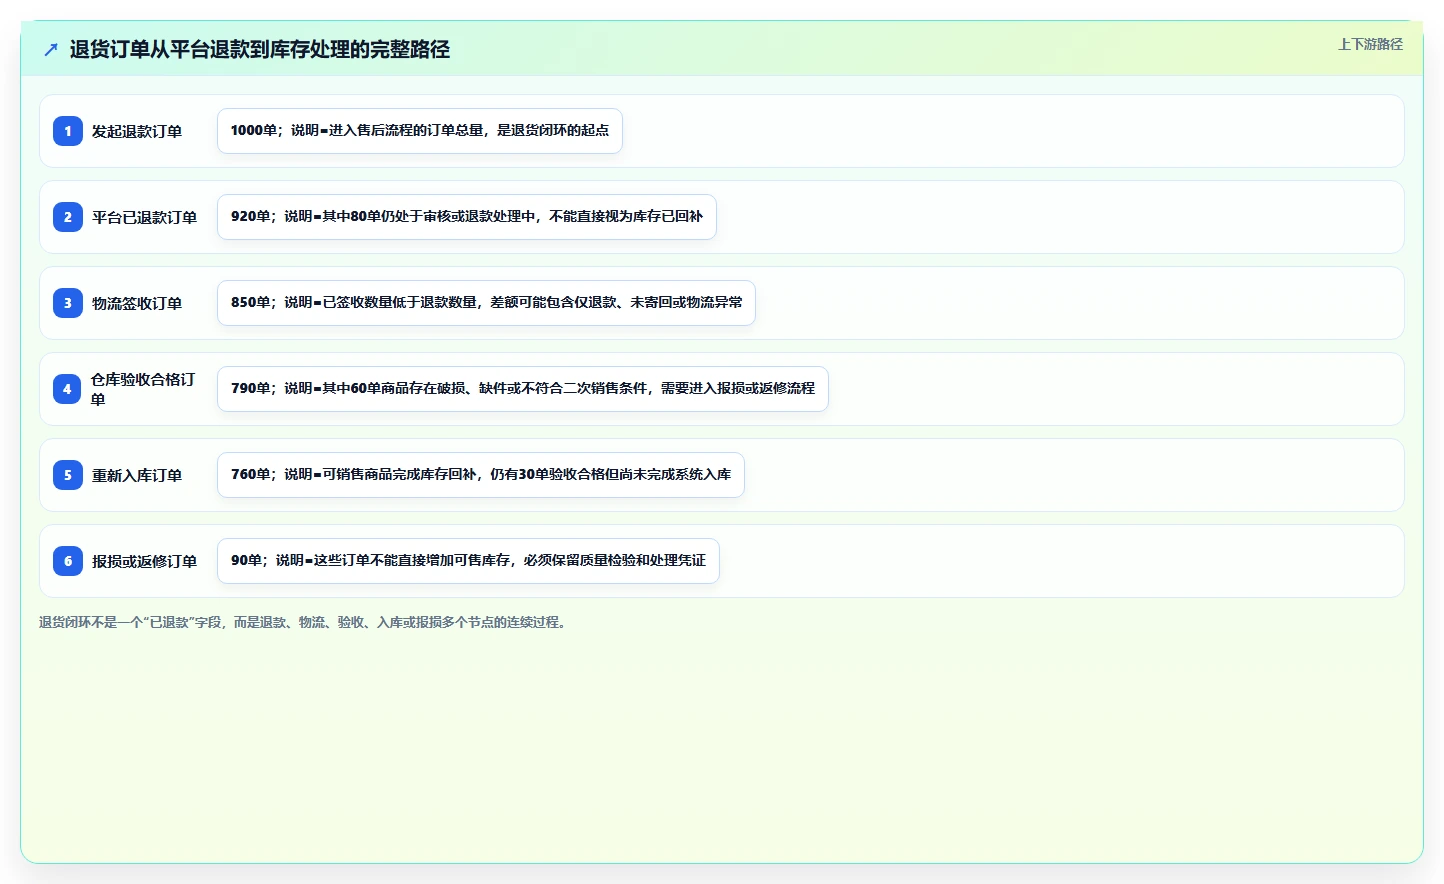Click step number 3 badge
Viewport: 1444px width, 884px height.
68,303
